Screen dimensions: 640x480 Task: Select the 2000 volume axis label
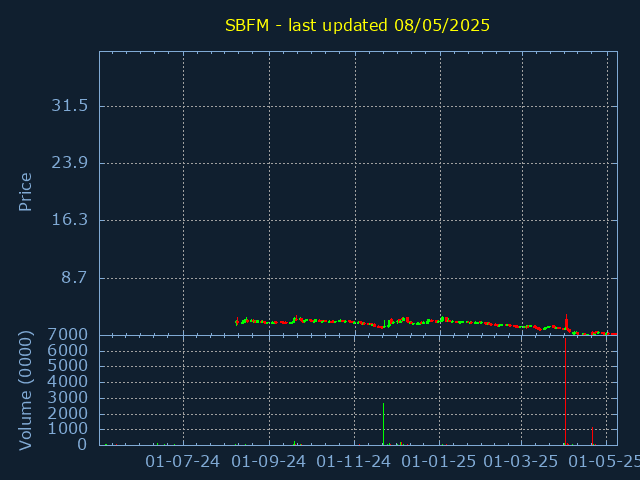coord(67,413)
